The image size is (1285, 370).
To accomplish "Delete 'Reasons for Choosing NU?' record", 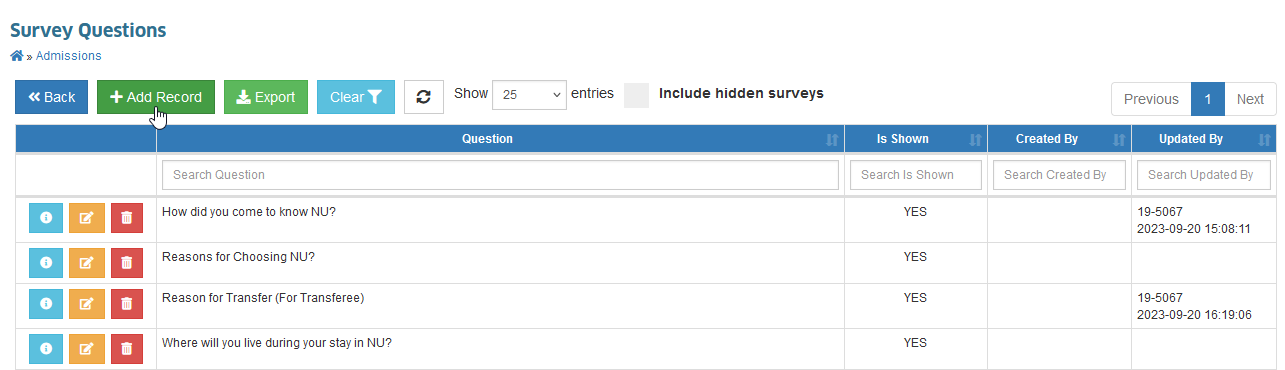I will pos(126,263).
